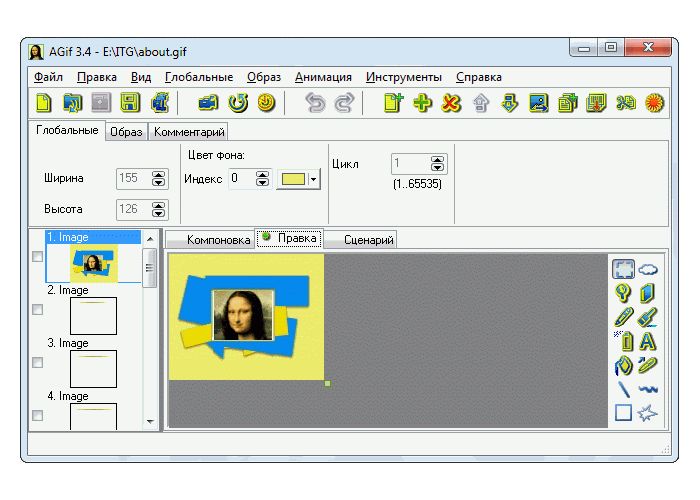The width and height of the screenshot is (700, 500).
Task: Open the Справка menu
Action: (479, 77)
